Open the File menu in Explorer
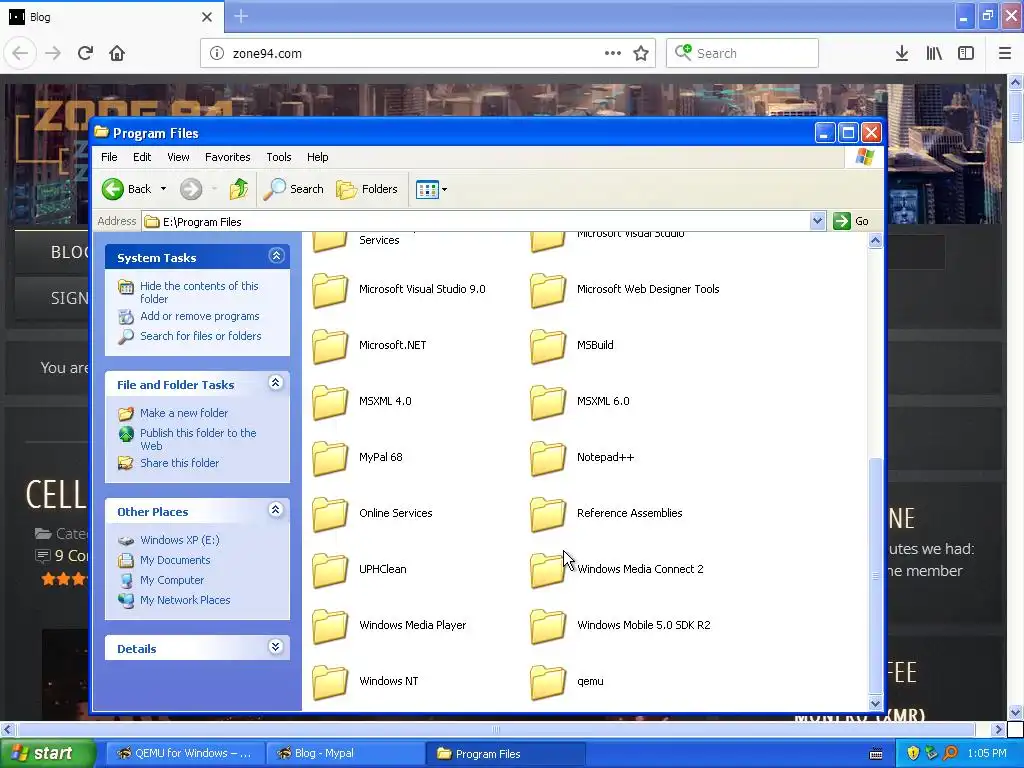Screen dimensions: 1024x768 [109, 157]
